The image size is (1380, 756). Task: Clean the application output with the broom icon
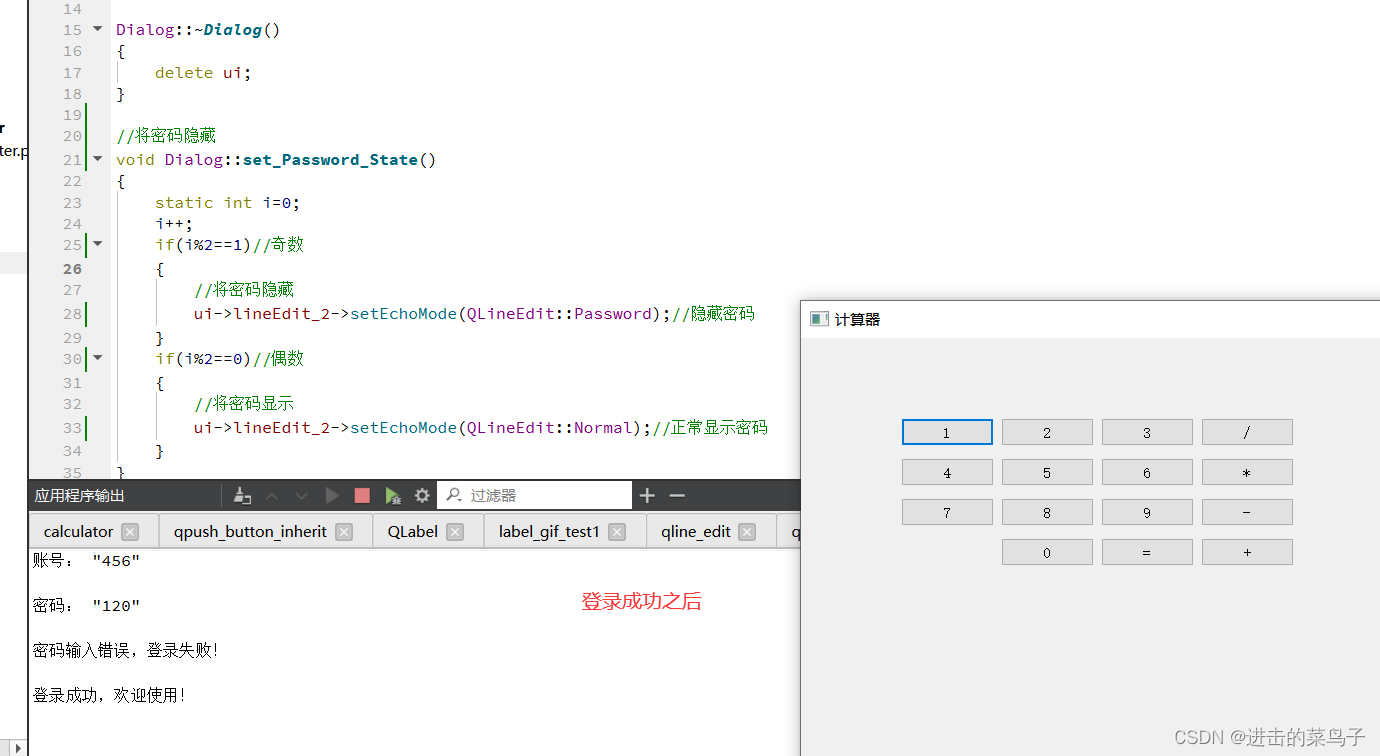[x=241, y=494]
